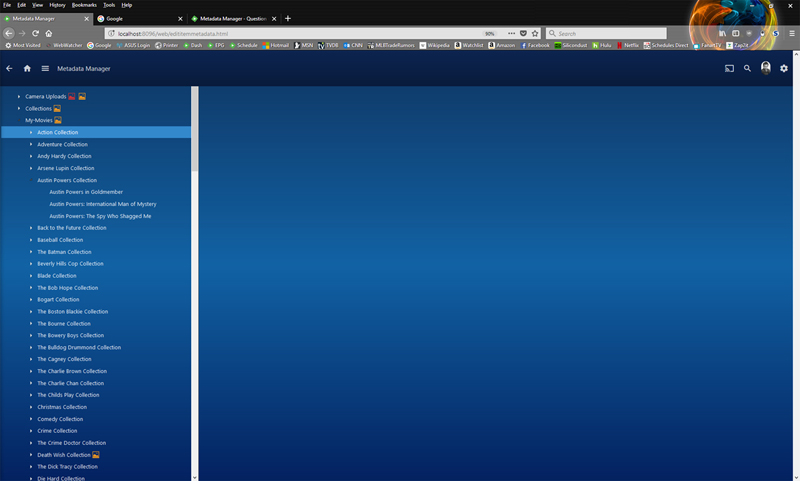Screen dimensions: 800x481
Task: Click the 90% zoom level indicator
Action: point(490,33)
